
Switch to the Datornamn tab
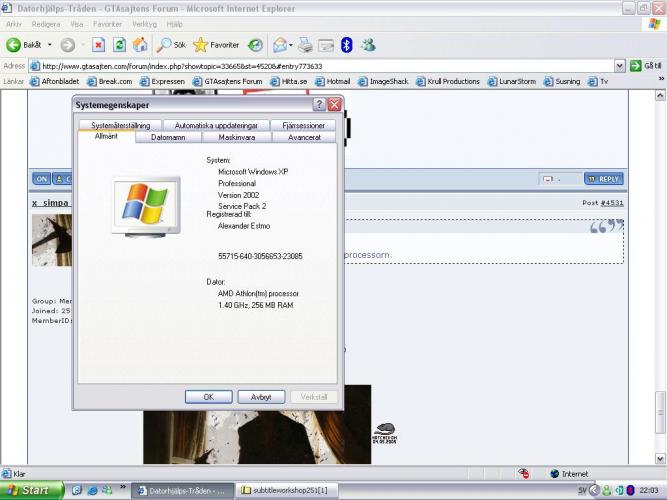pos(168,137)
